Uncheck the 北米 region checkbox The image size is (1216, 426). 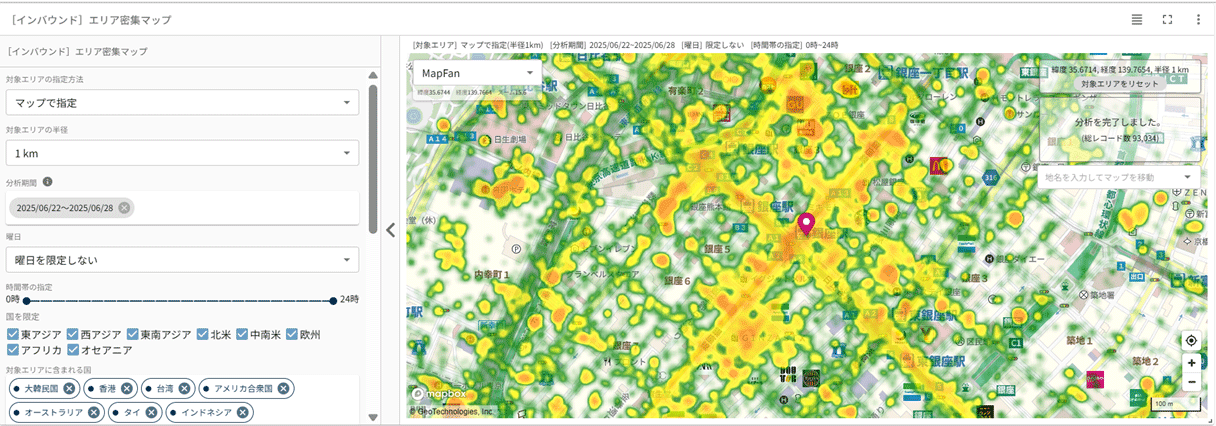(x=202, y=334)
